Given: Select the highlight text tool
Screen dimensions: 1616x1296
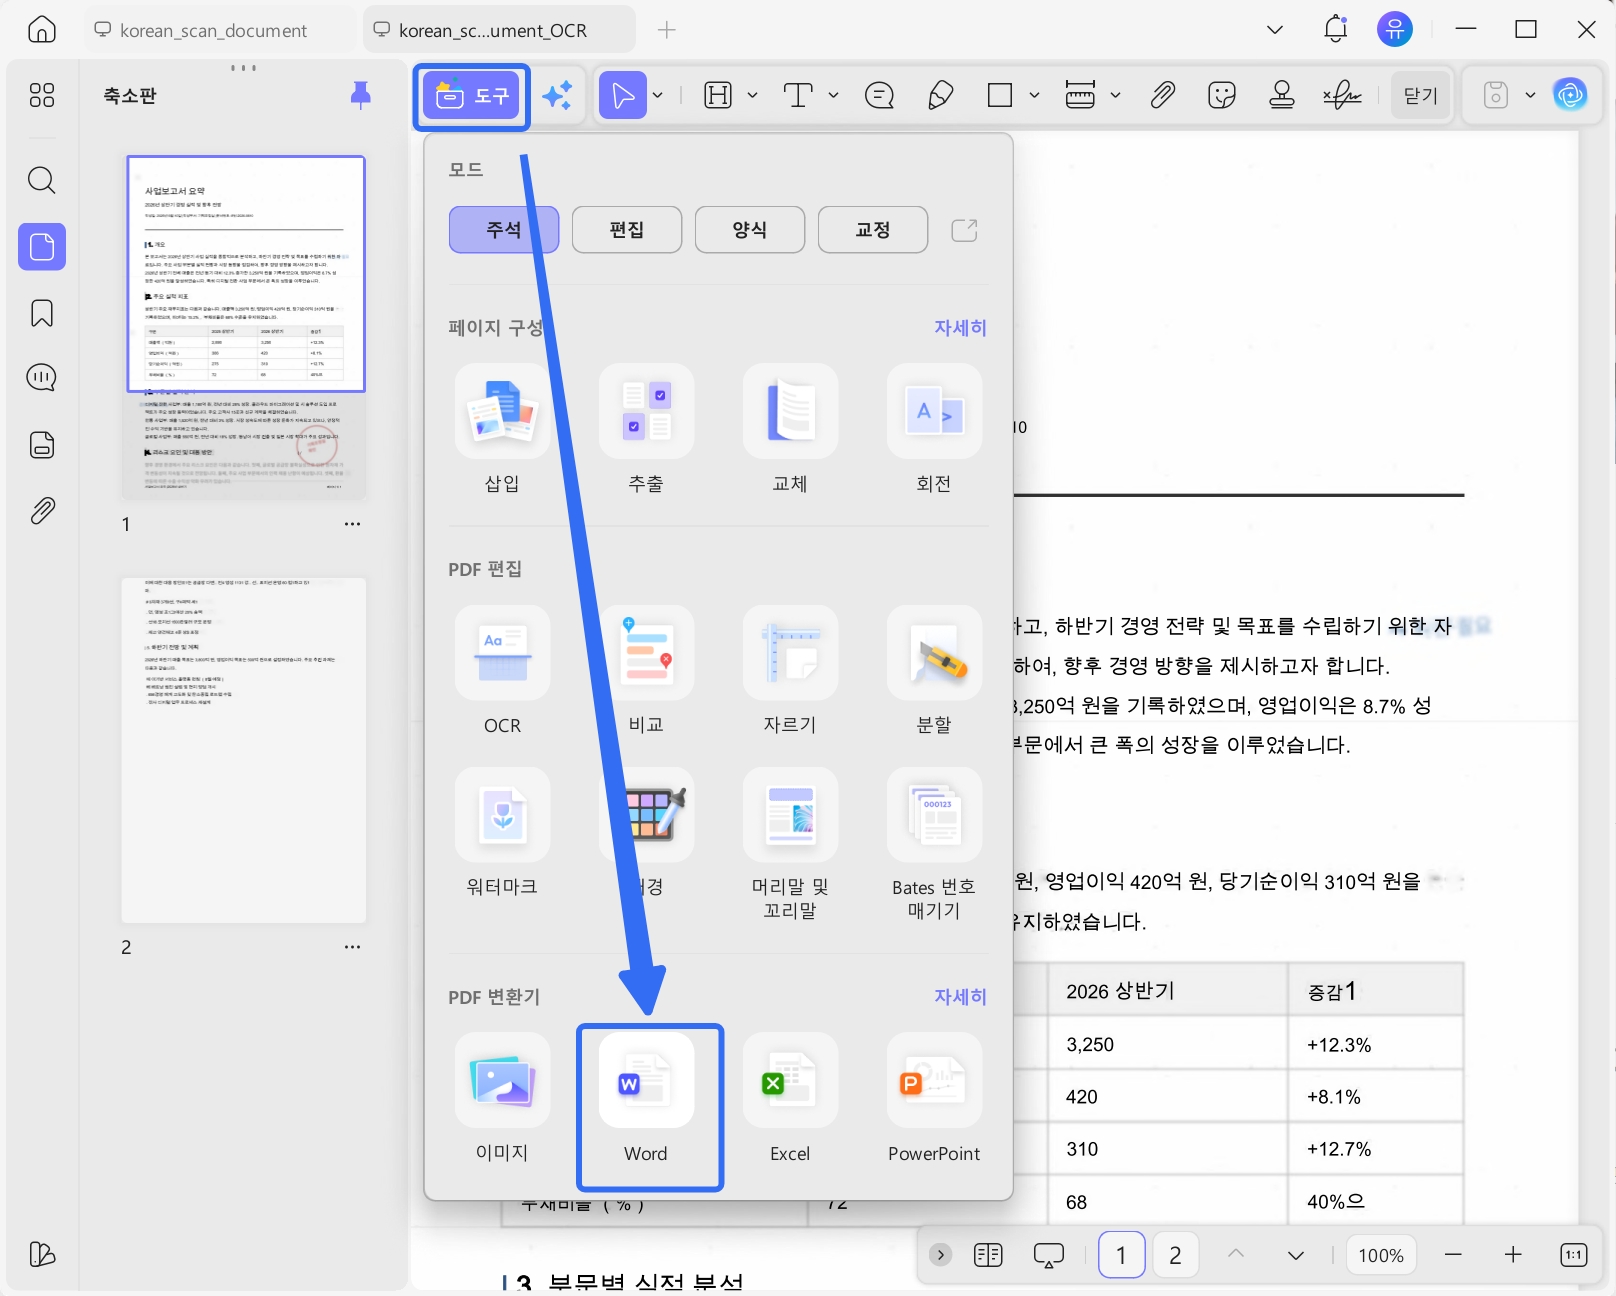Looking at the screenshot, I should (x=718, y=96).
